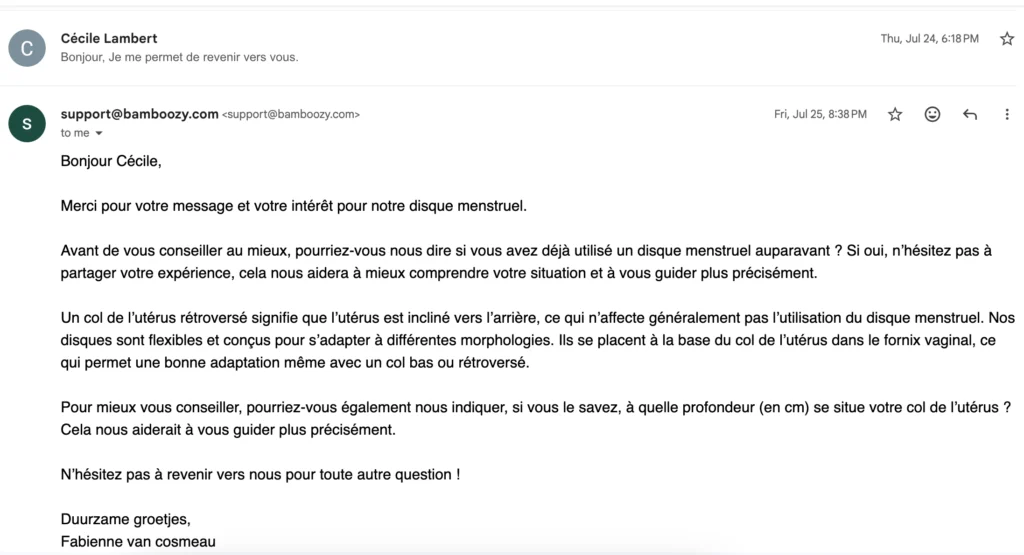The height and width of the screenshot is (555, 1024).
Task: Click the <support@bamboozy.com> address in angle brackets
Action: pos(290,115)
